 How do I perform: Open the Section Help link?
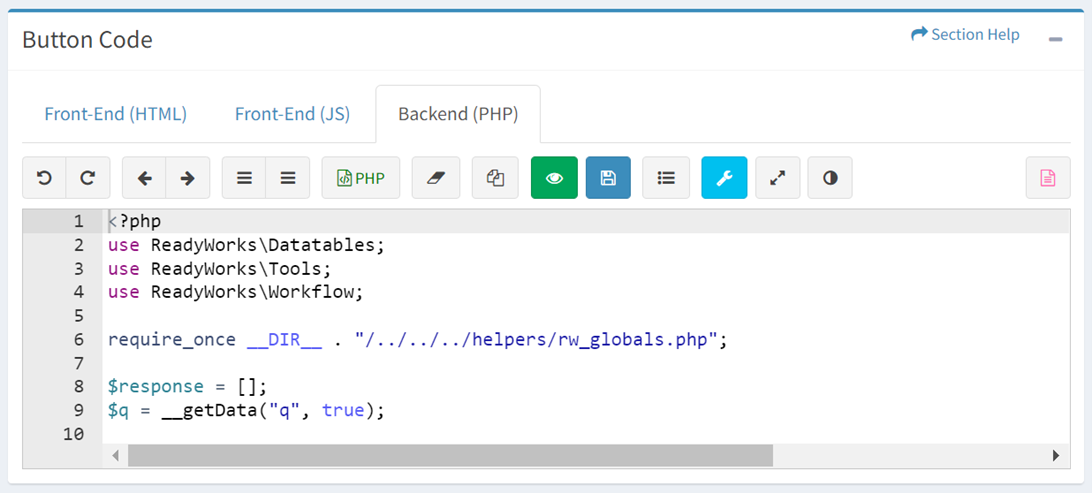tap(965, 35)
